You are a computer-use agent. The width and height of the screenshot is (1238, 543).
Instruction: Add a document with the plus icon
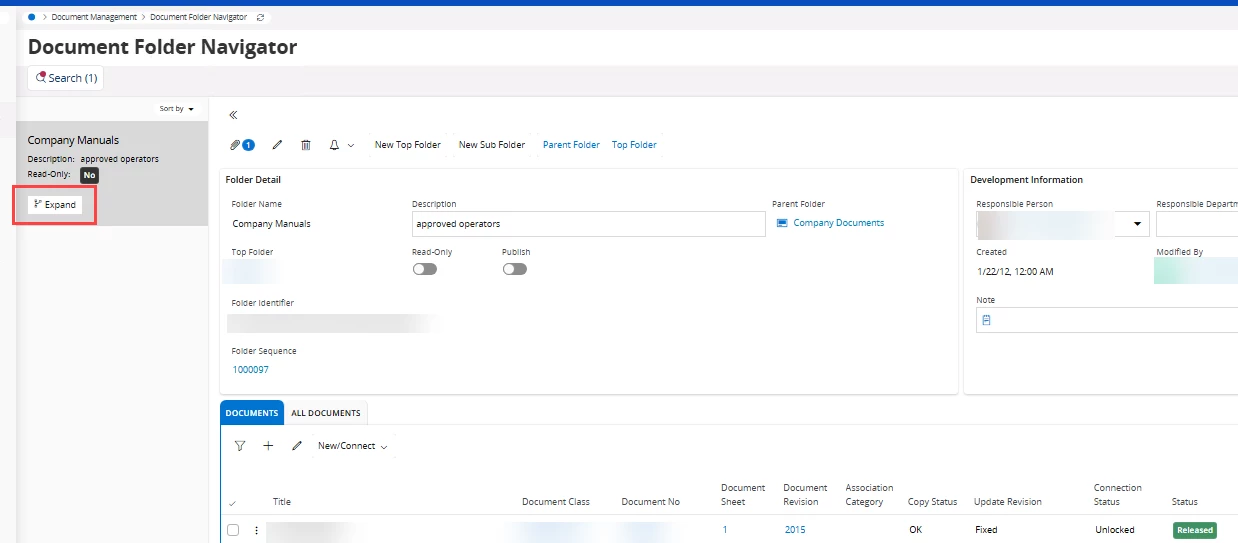(268, 446)
